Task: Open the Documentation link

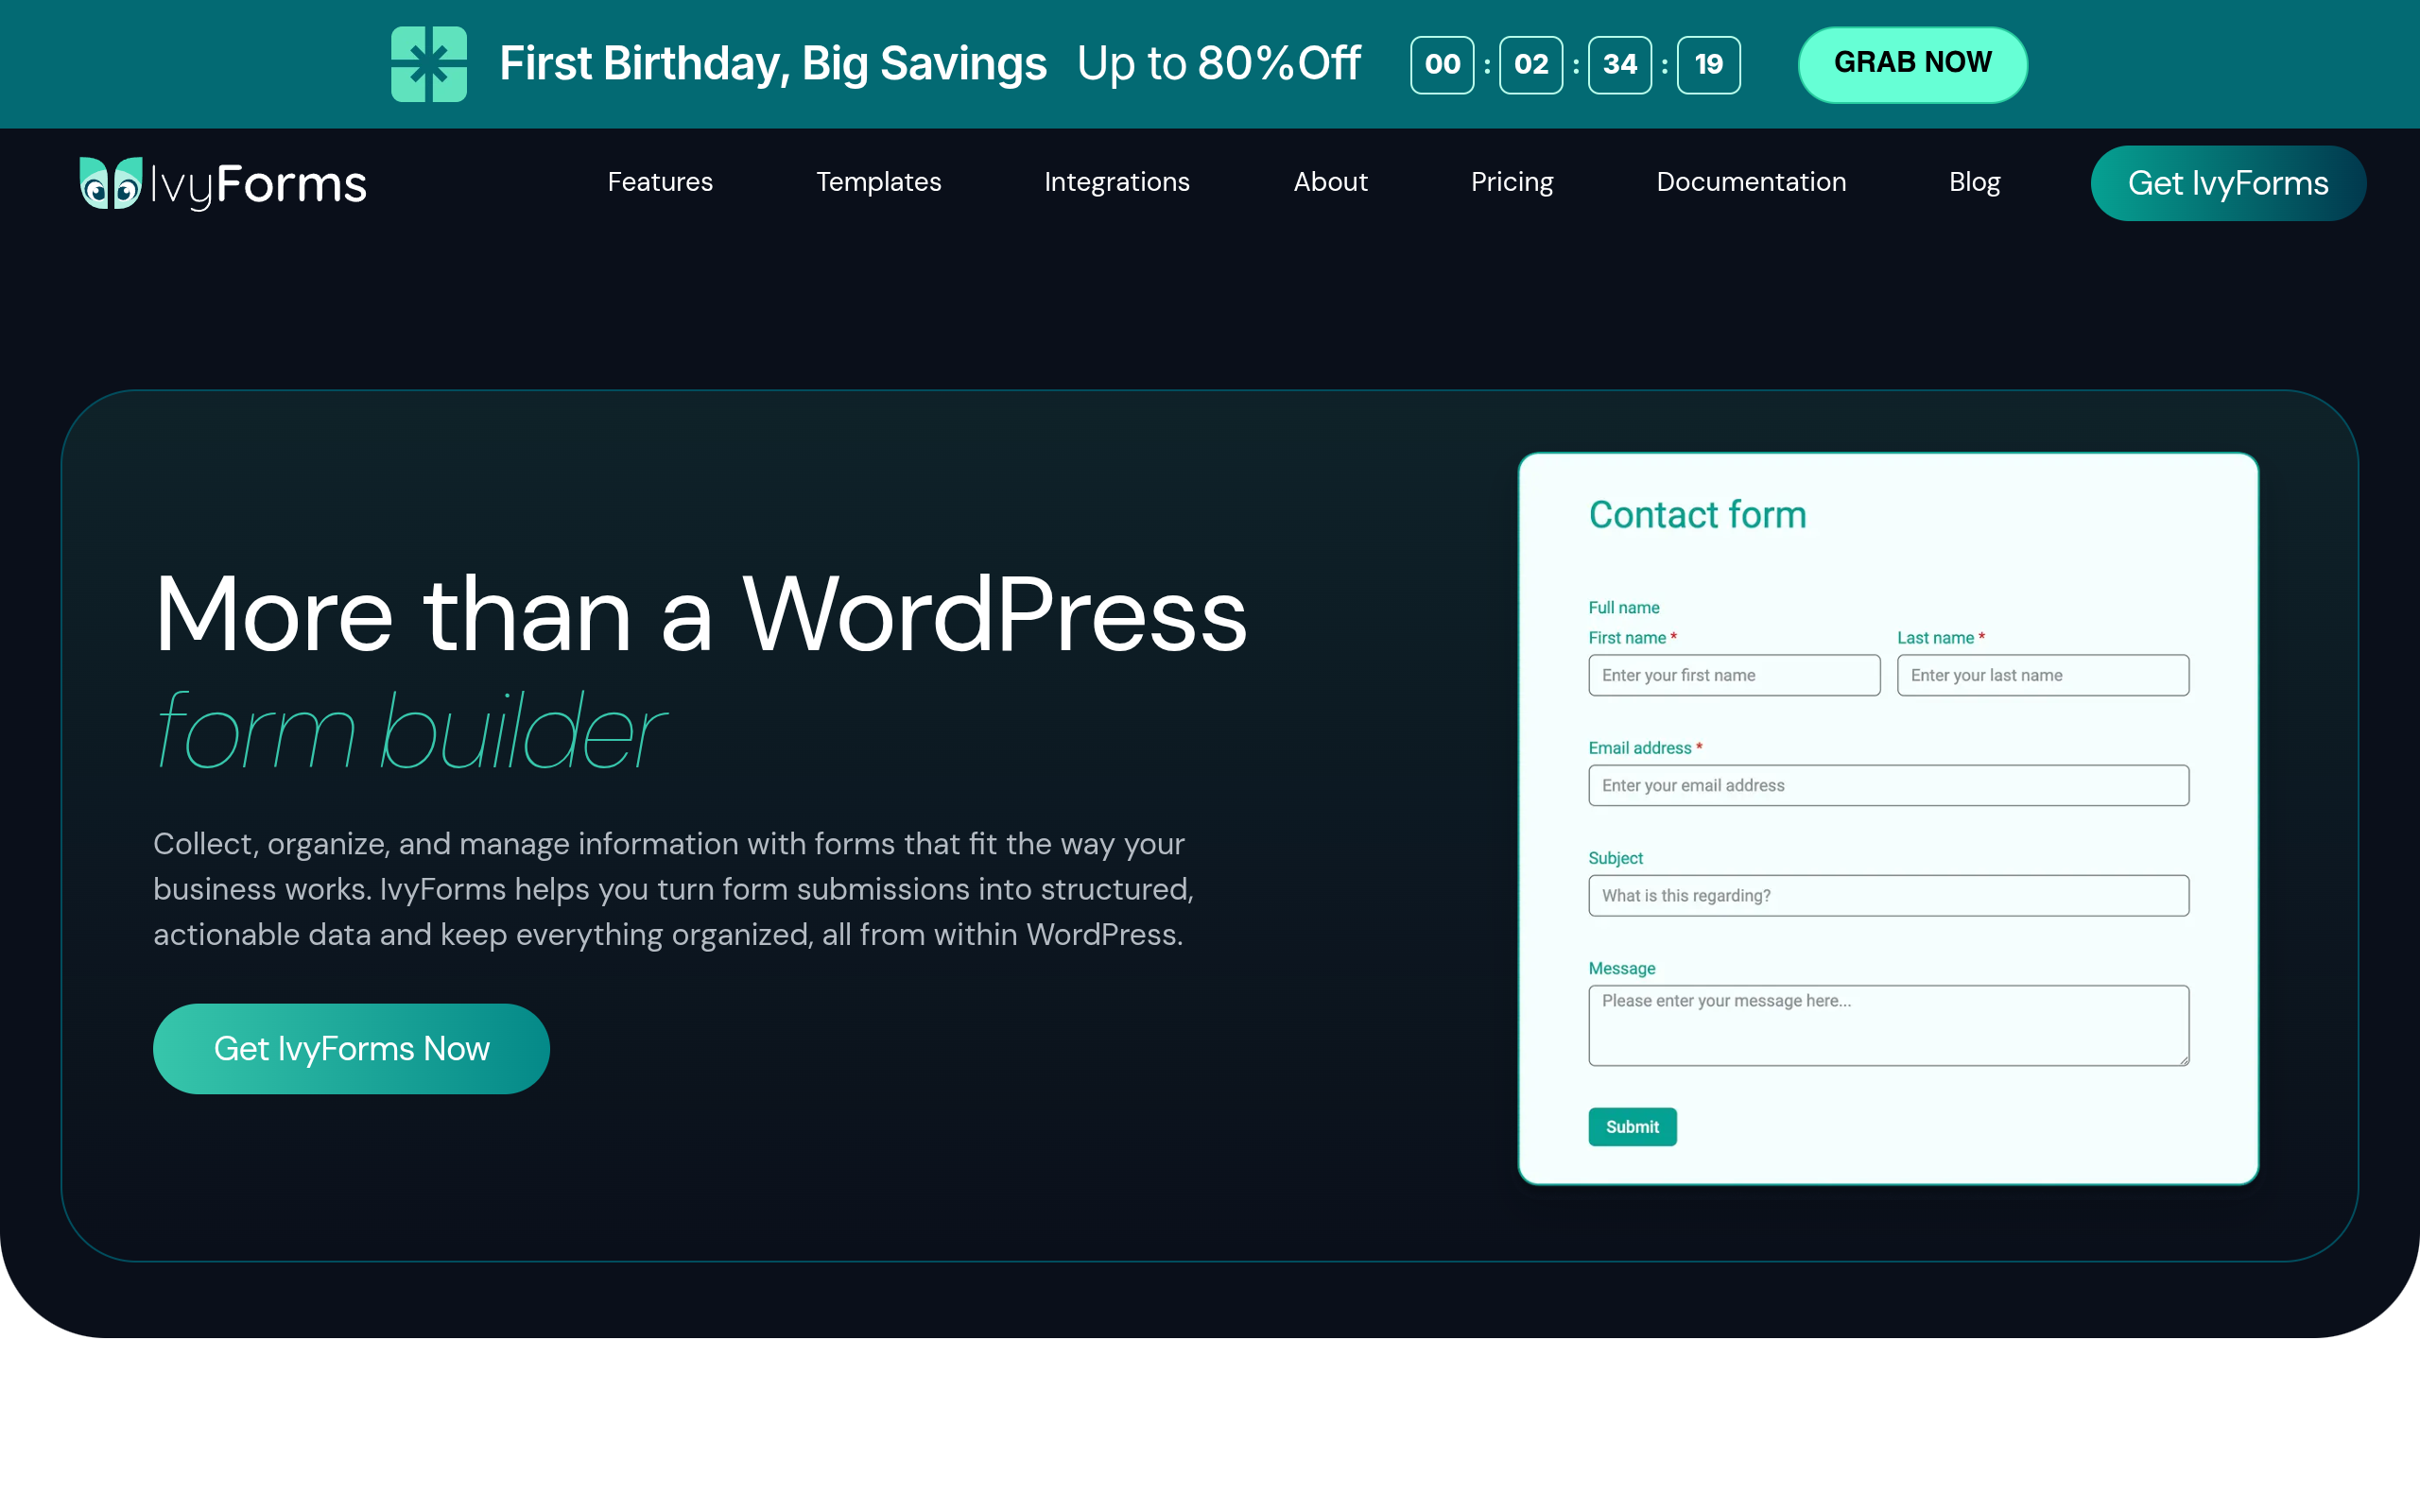Action: click(x=1751, y=182)
